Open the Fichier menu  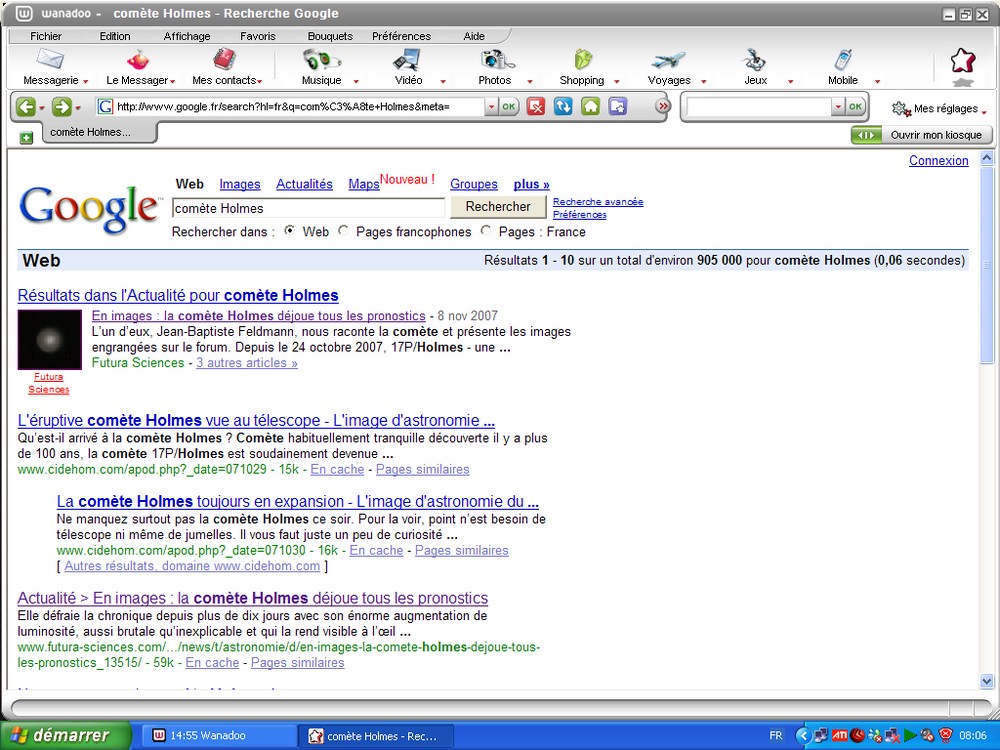[x=46, y=36]
